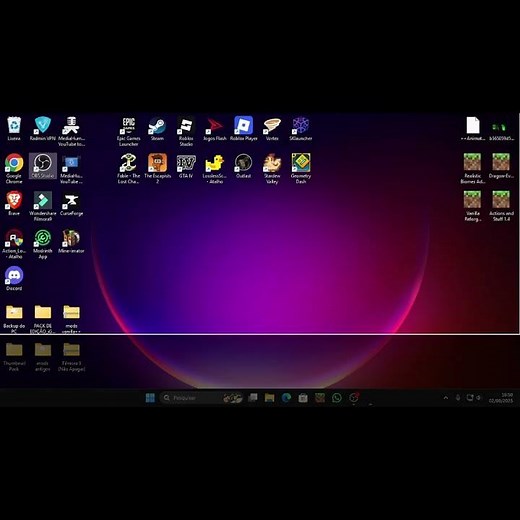The image size is (520, 520).
Task: Launch The Escapists 2 shortcut
Action: 157,168
